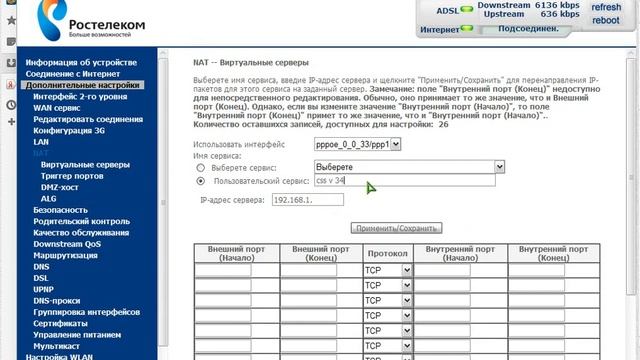Click the Интернет green status indicator
Viewport: 640px width, 360px height.
(x=467, y=28)
